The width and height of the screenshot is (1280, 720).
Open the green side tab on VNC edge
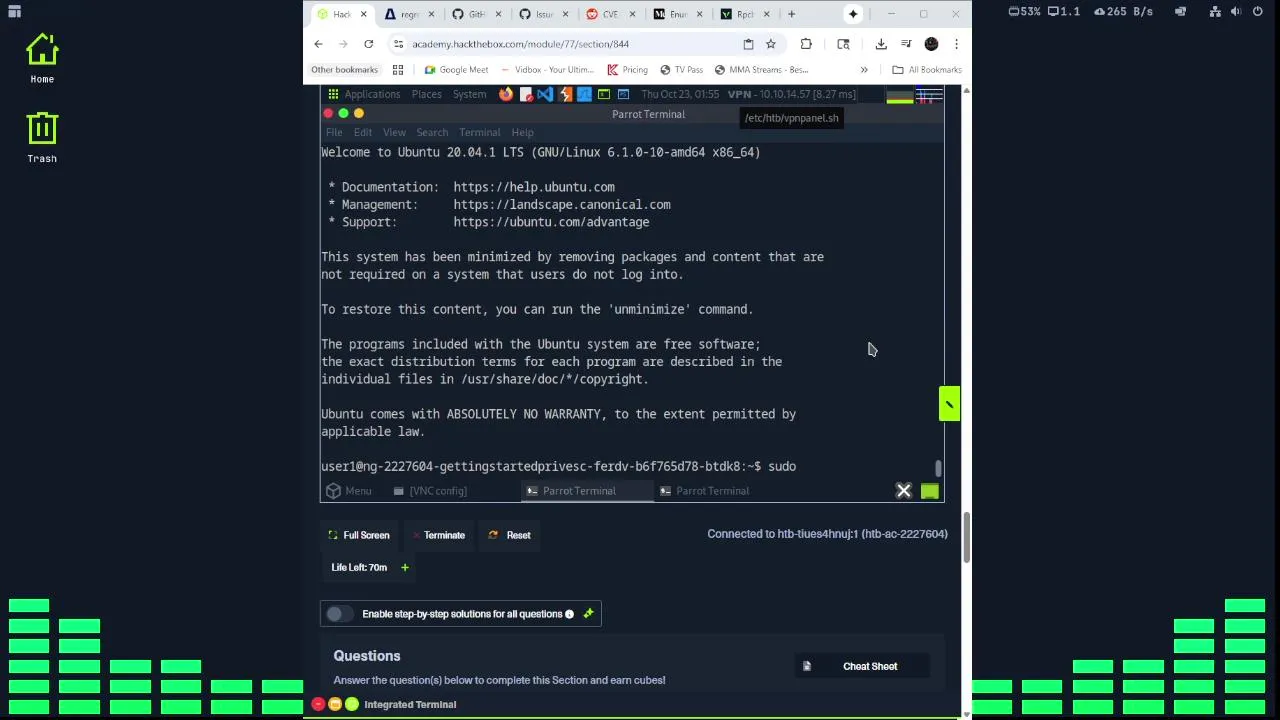[949, 404]
